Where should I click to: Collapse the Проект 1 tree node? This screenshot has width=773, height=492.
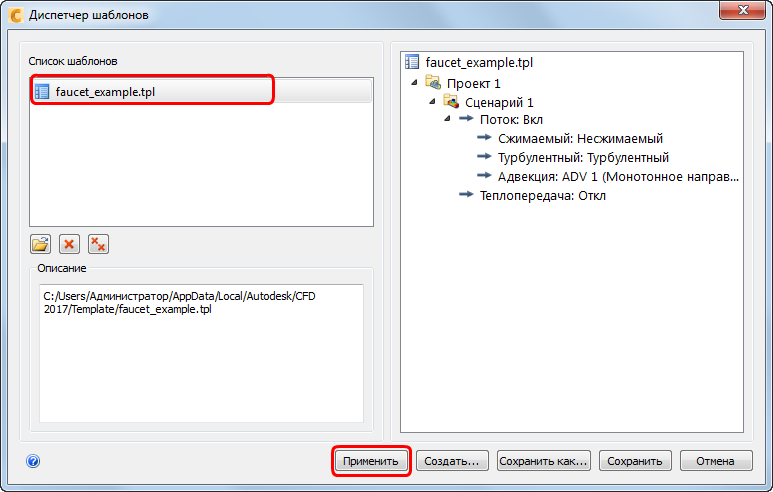[414, 82]
